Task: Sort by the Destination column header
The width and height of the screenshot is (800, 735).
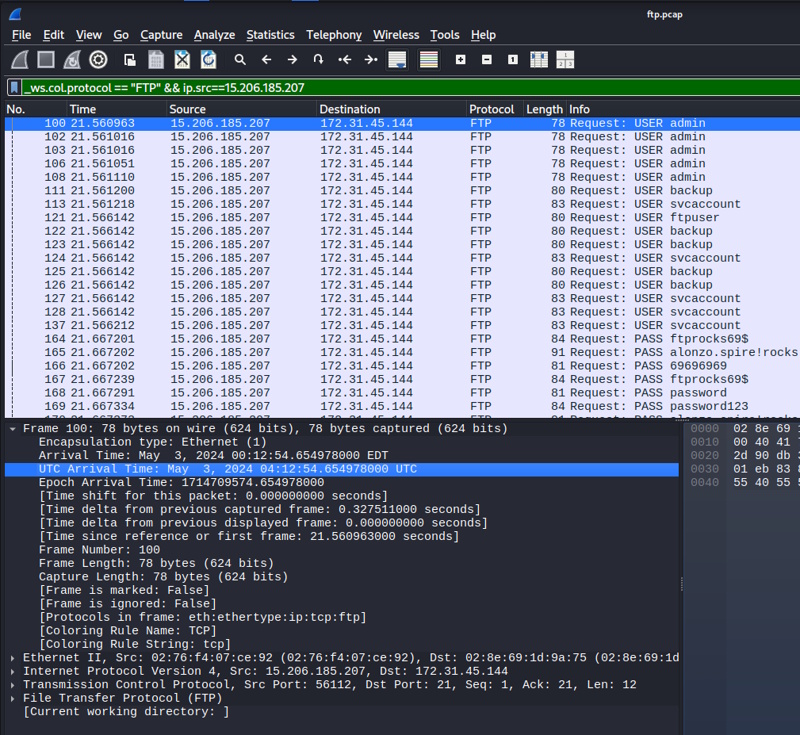Action: (391, 109)
